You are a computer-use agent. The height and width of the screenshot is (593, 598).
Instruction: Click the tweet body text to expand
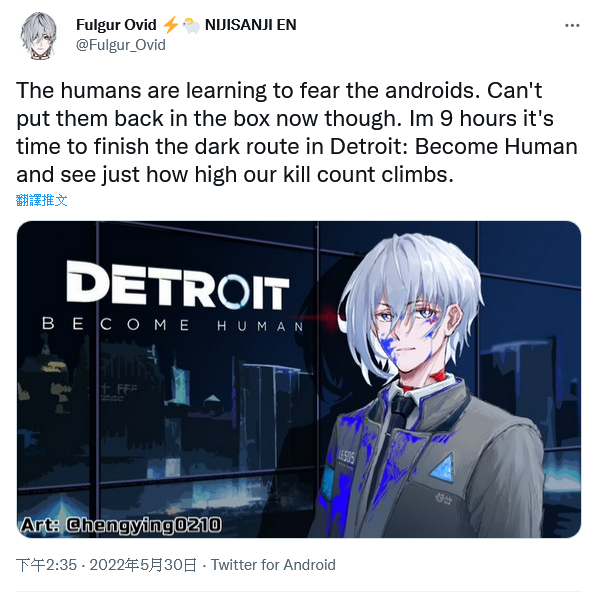tap(297, 132)
